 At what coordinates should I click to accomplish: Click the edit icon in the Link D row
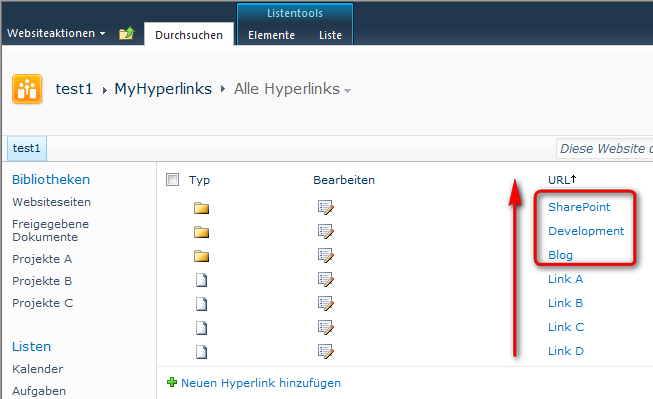click(326, 351)
